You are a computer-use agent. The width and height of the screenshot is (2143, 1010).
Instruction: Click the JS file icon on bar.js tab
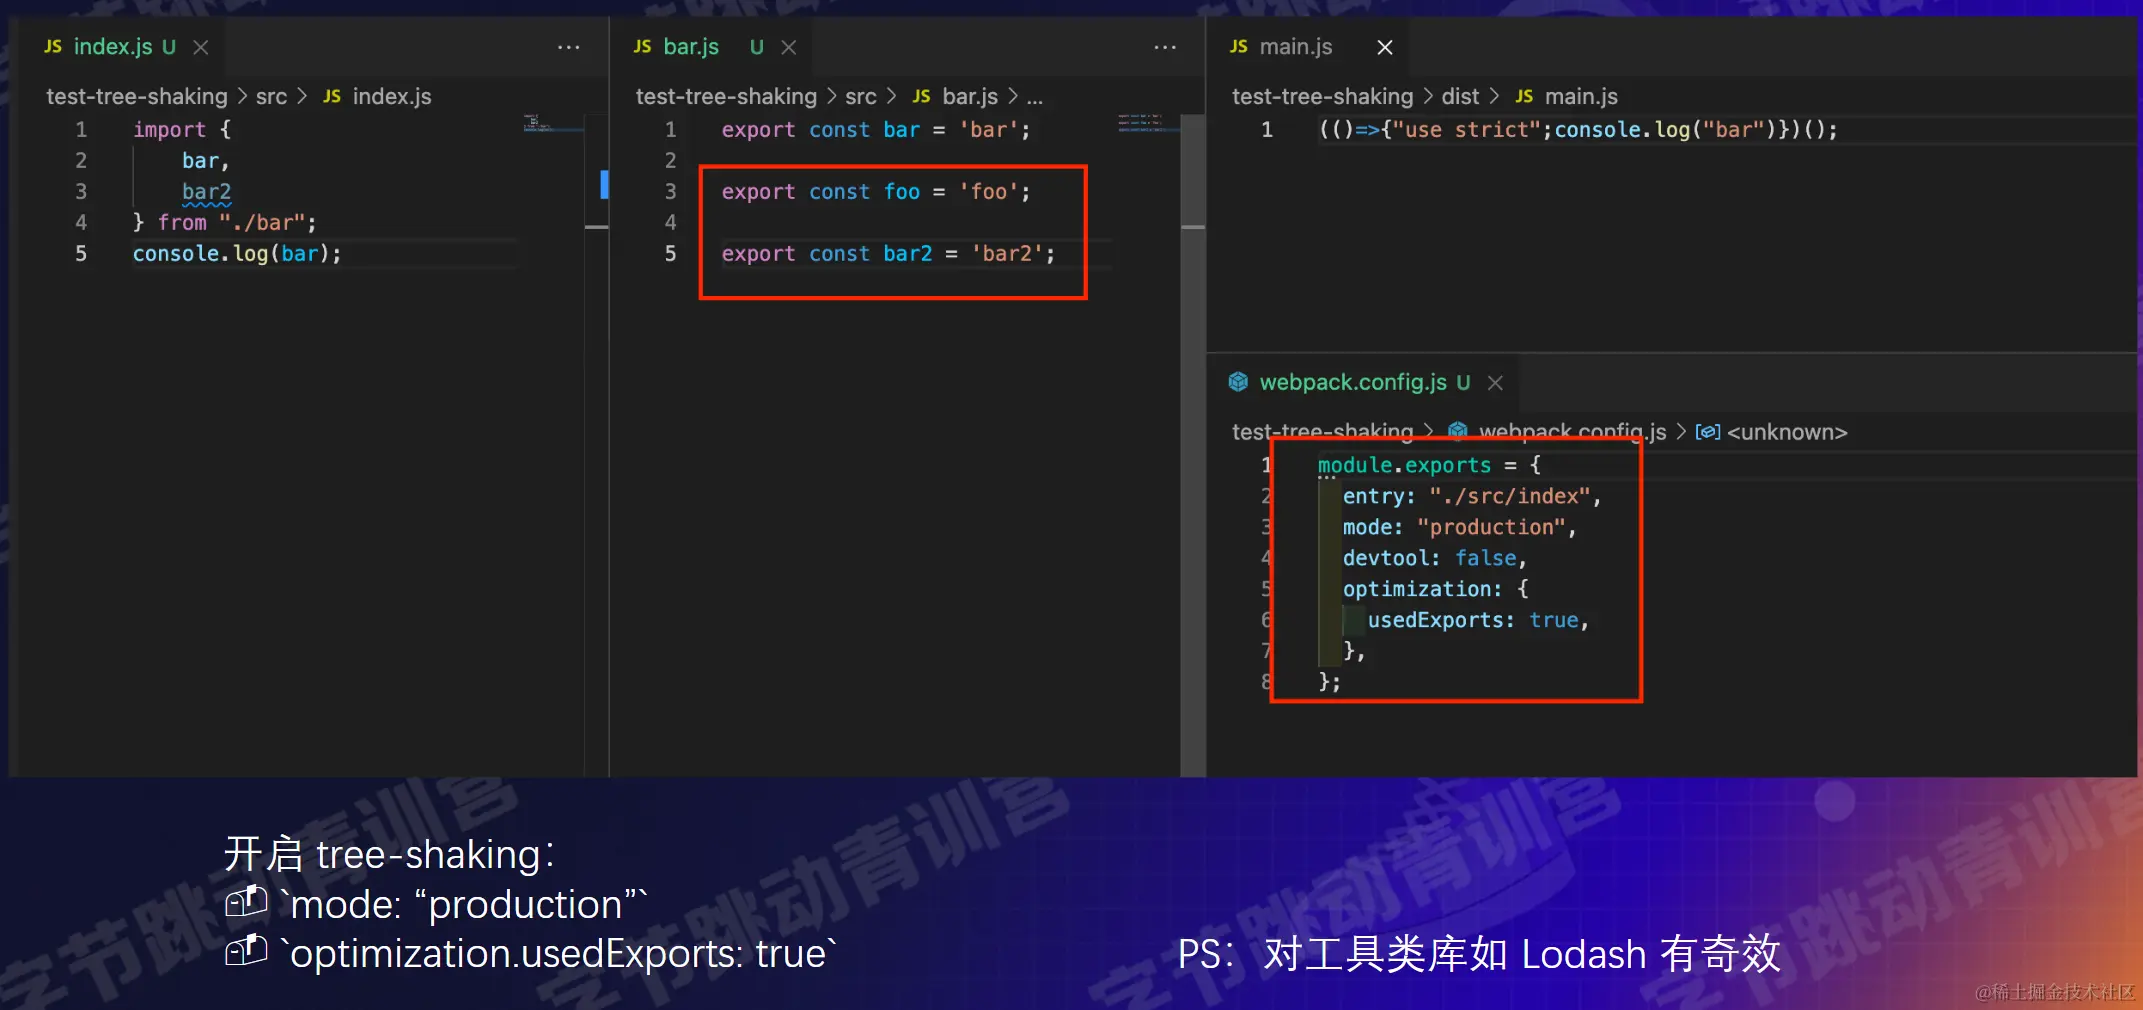643,47
